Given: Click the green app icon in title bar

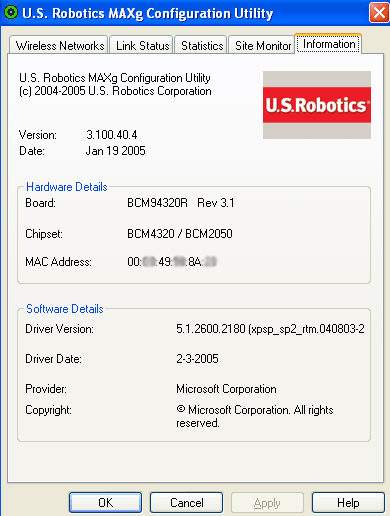Looking at the screenshot, I should point(11,13).
